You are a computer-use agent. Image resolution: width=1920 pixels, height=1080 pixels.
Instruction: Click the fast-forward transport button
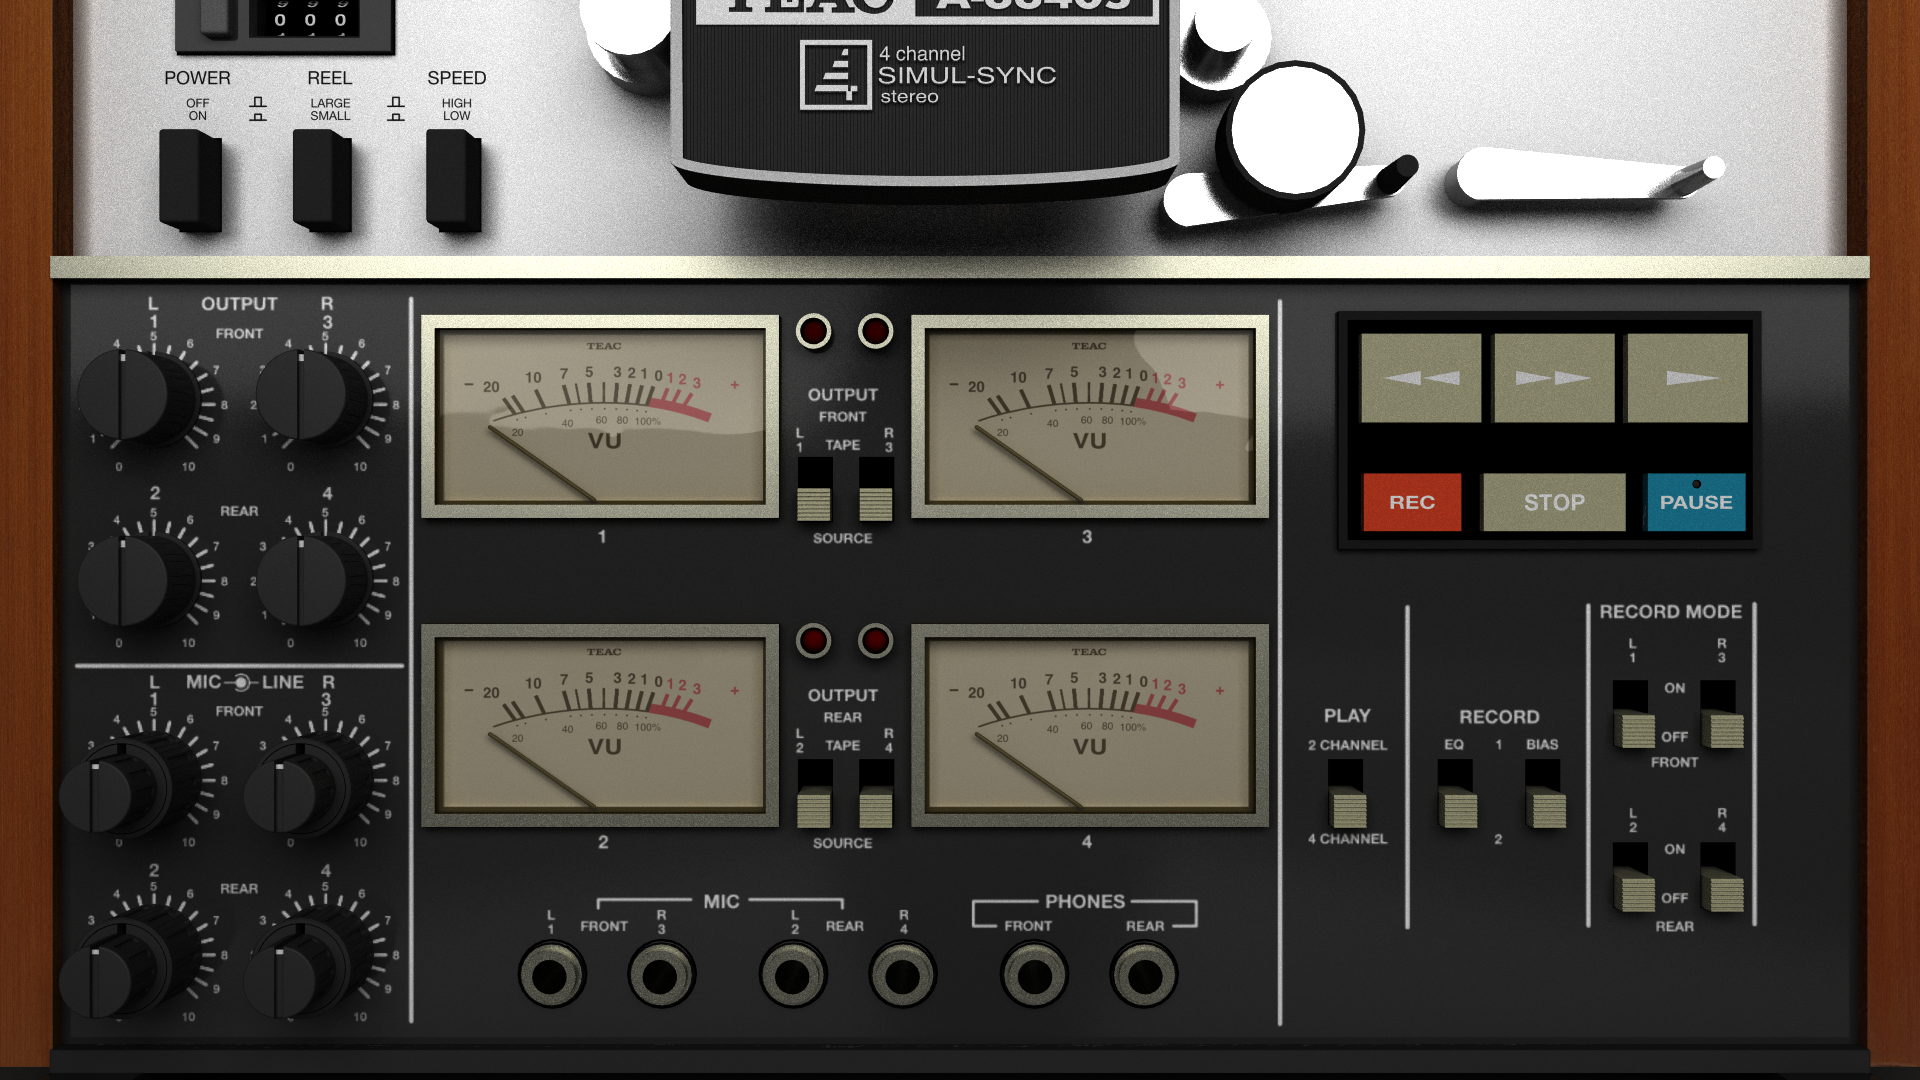coord(1553,378)
